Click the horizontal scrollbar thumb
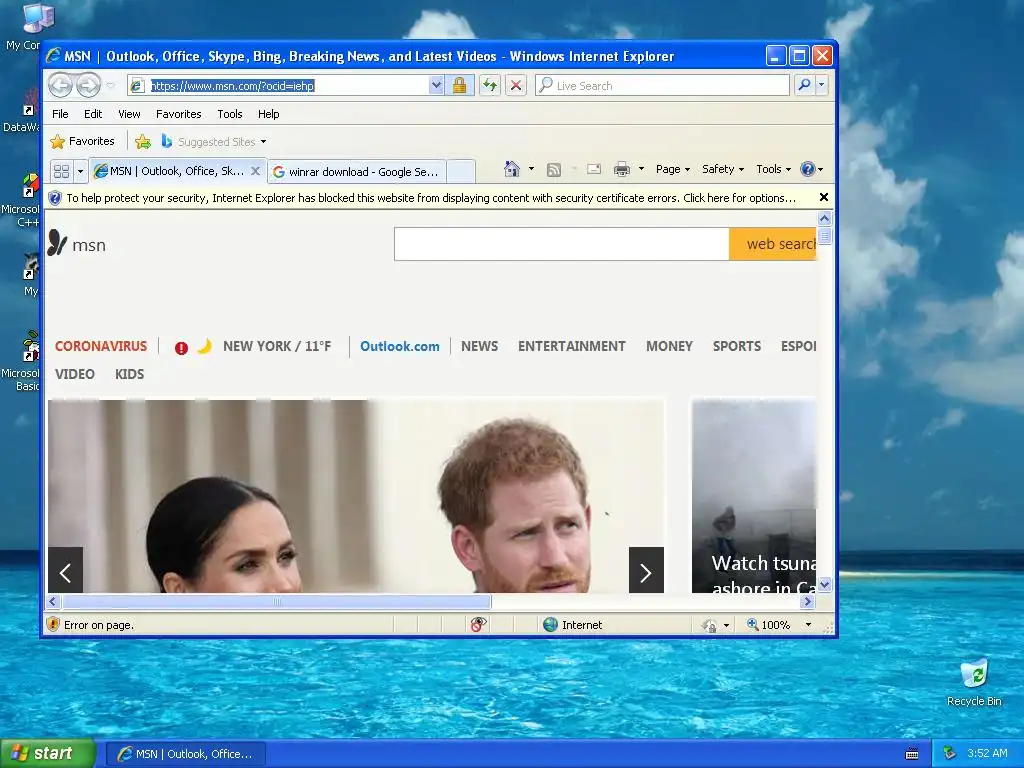 [276, 601]
